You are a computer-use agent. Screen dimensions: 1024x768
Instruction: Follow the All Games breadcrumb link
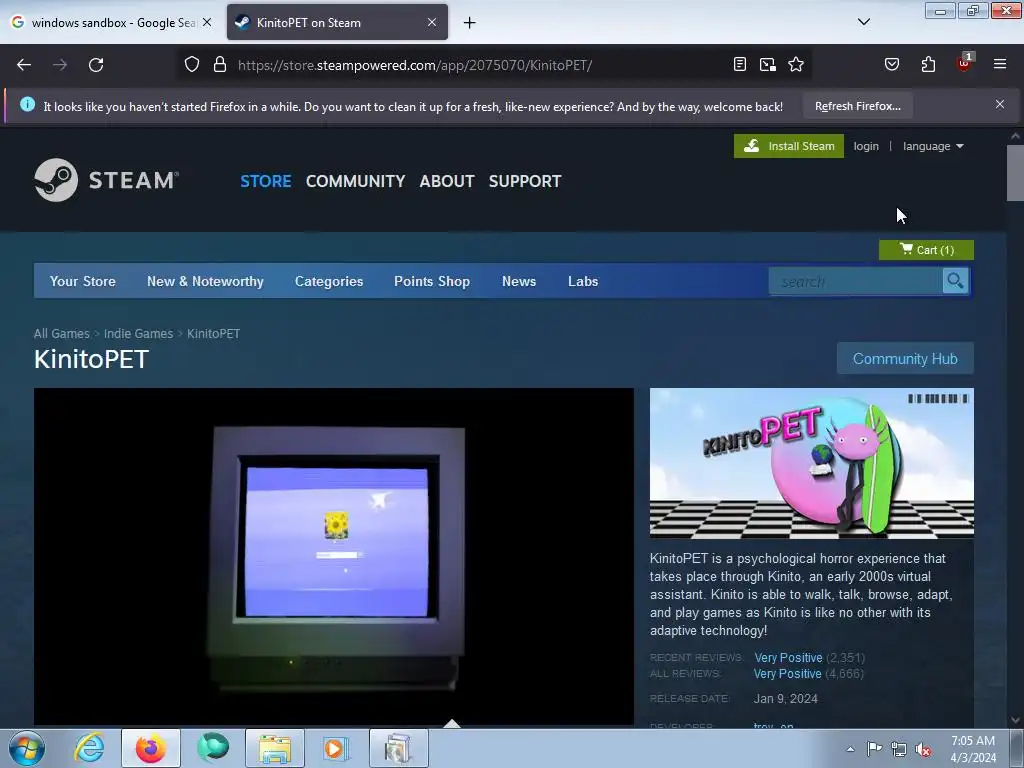[61, 334]
